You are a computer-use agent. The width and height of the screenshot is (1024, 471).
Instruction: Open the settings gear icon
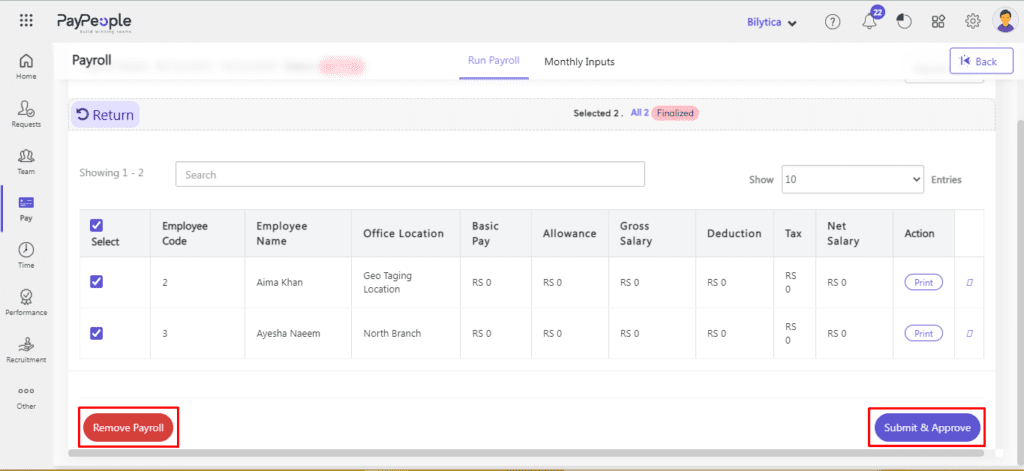tap(972, 22)
